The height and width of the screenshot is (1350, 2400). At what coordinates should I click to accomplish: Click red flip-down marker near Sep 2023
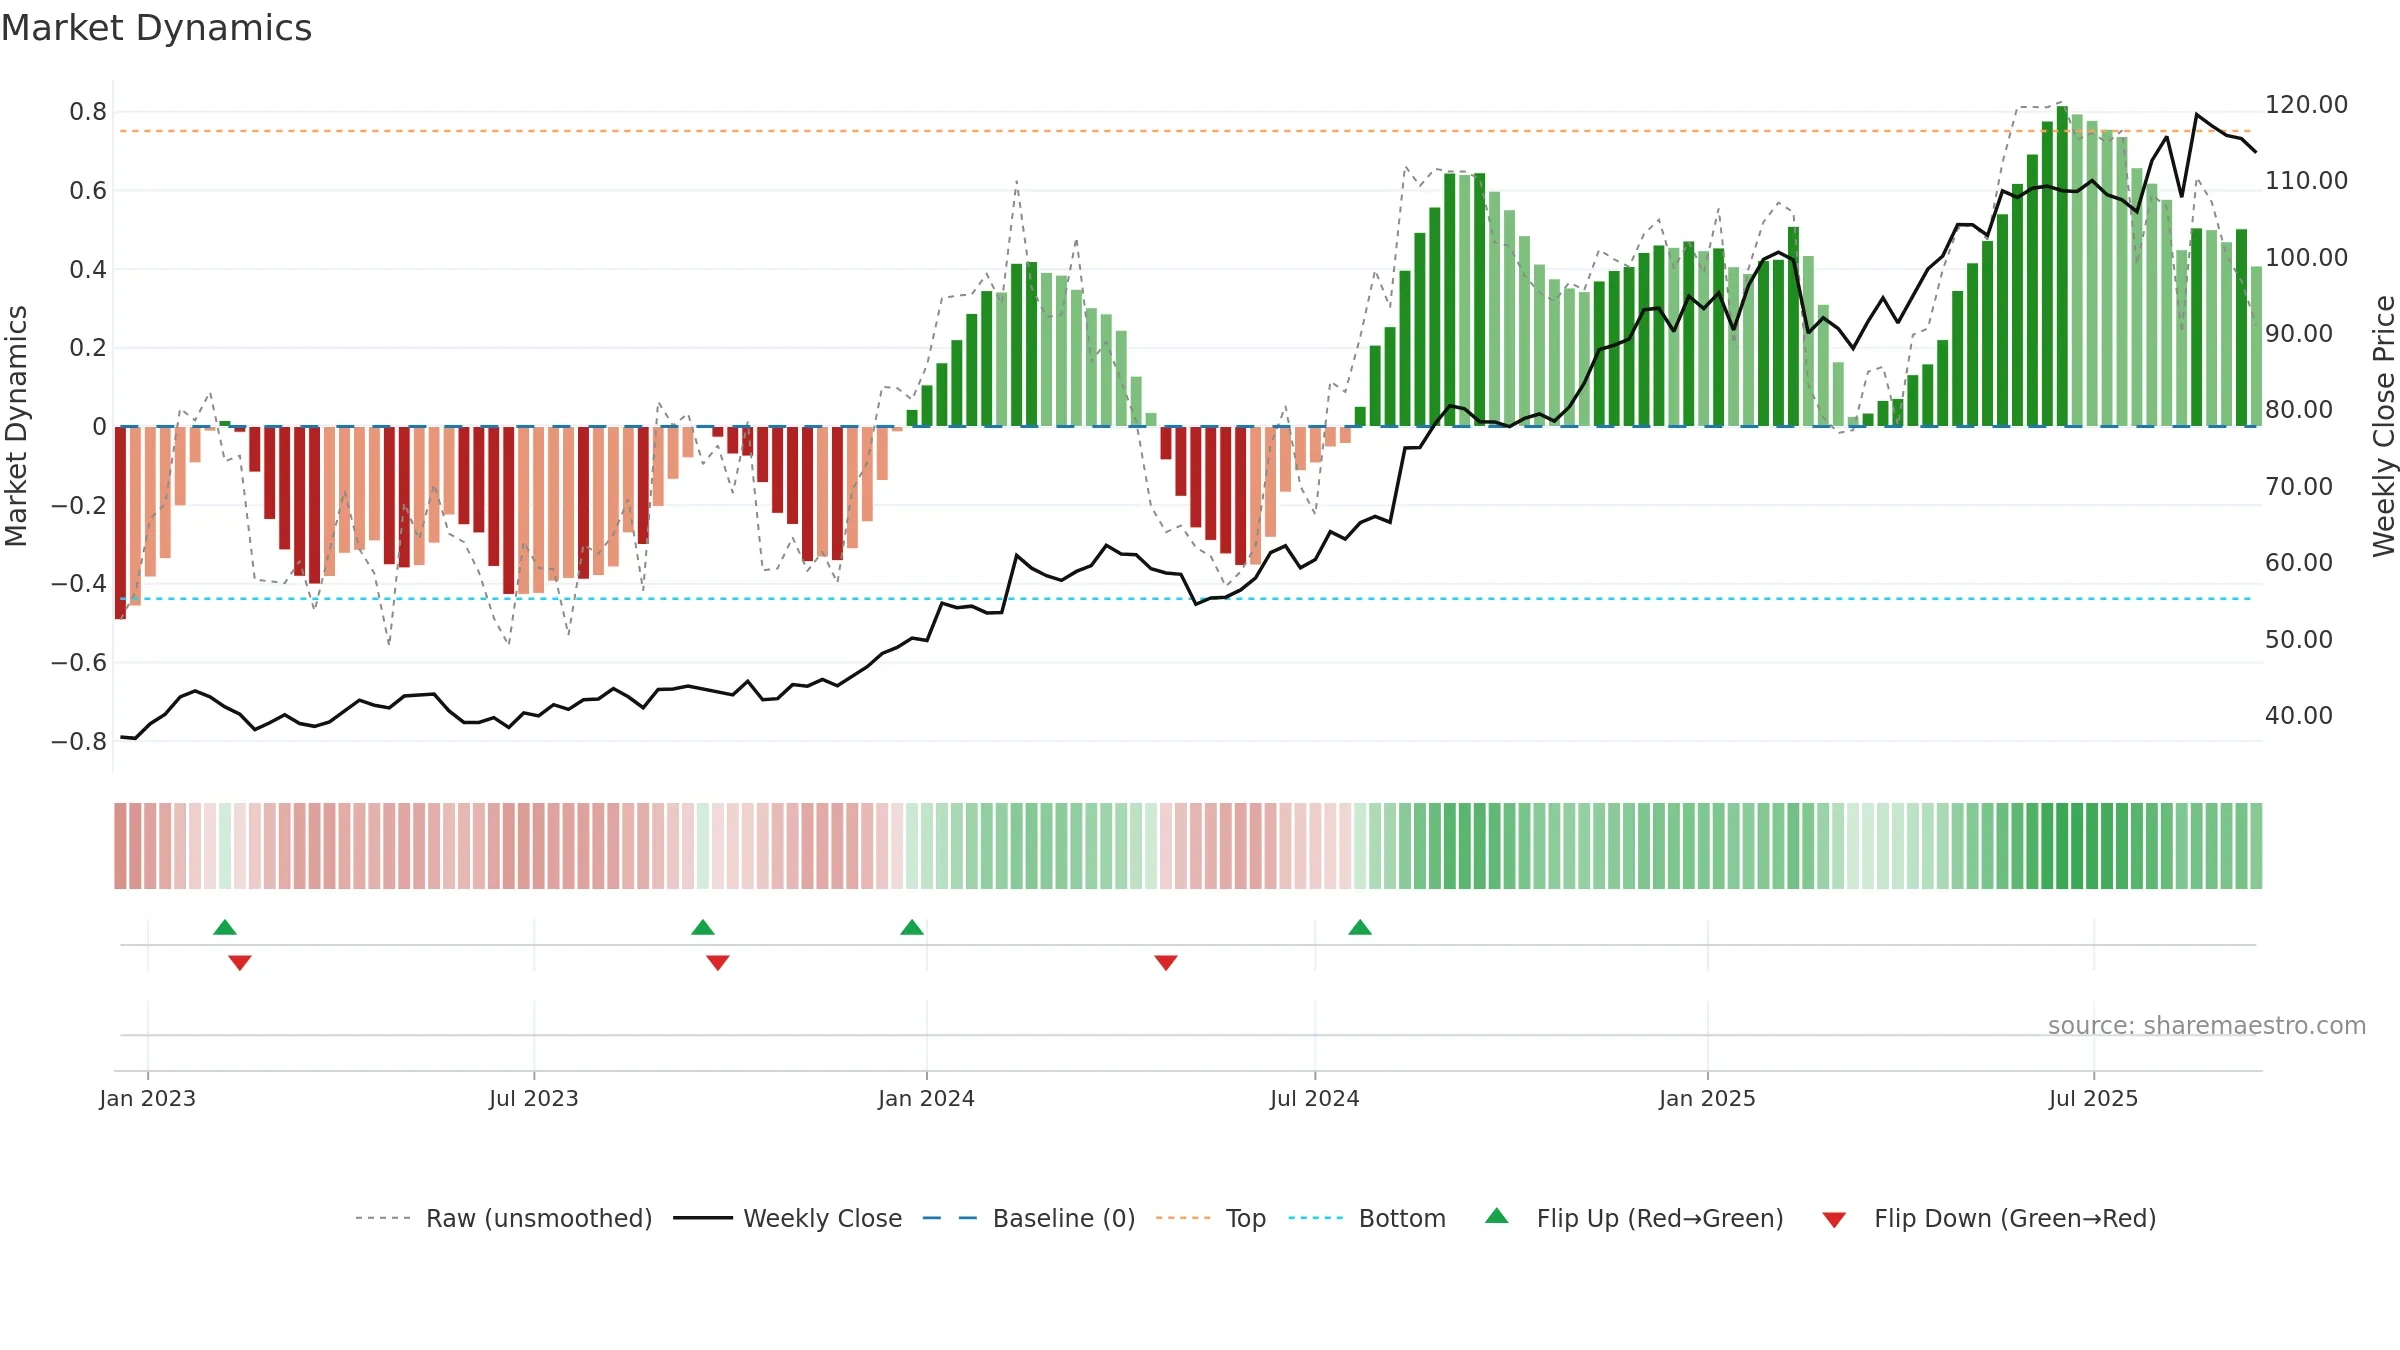click(718, 962)
